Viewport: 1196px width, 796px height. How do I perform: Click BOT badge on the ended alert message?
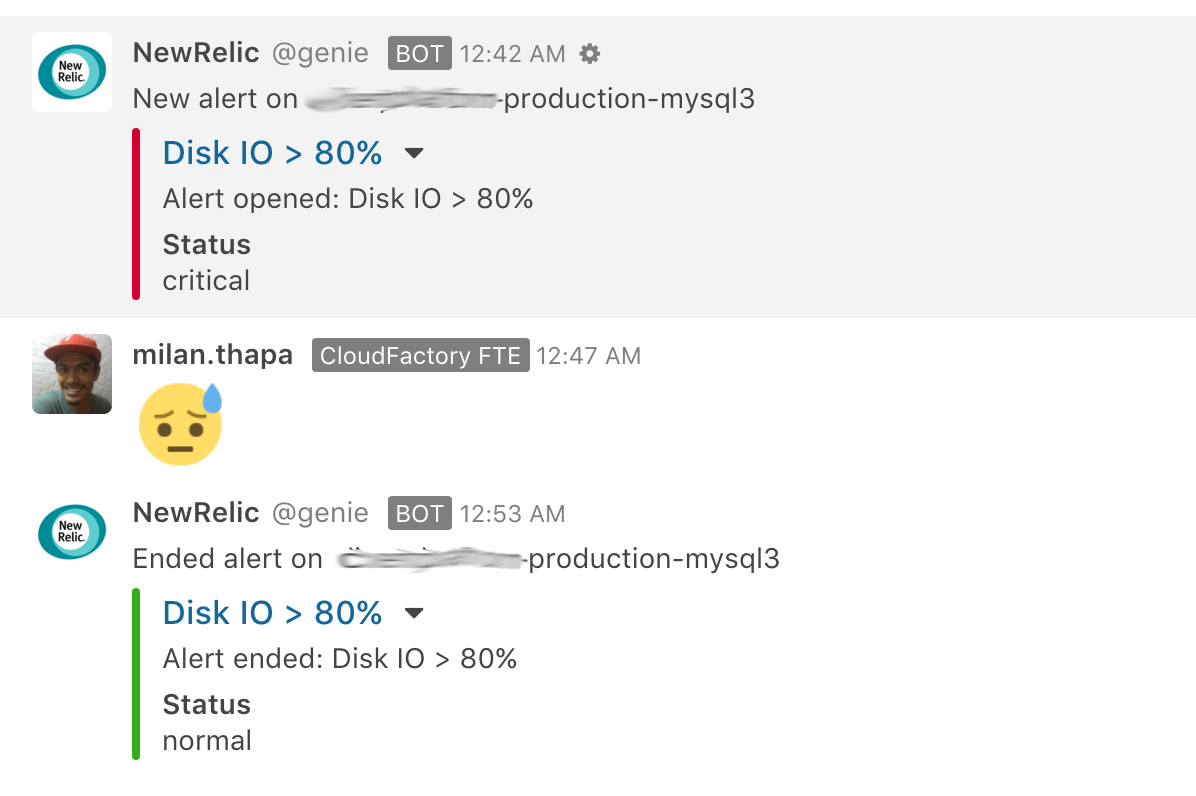tap(420, 513)
